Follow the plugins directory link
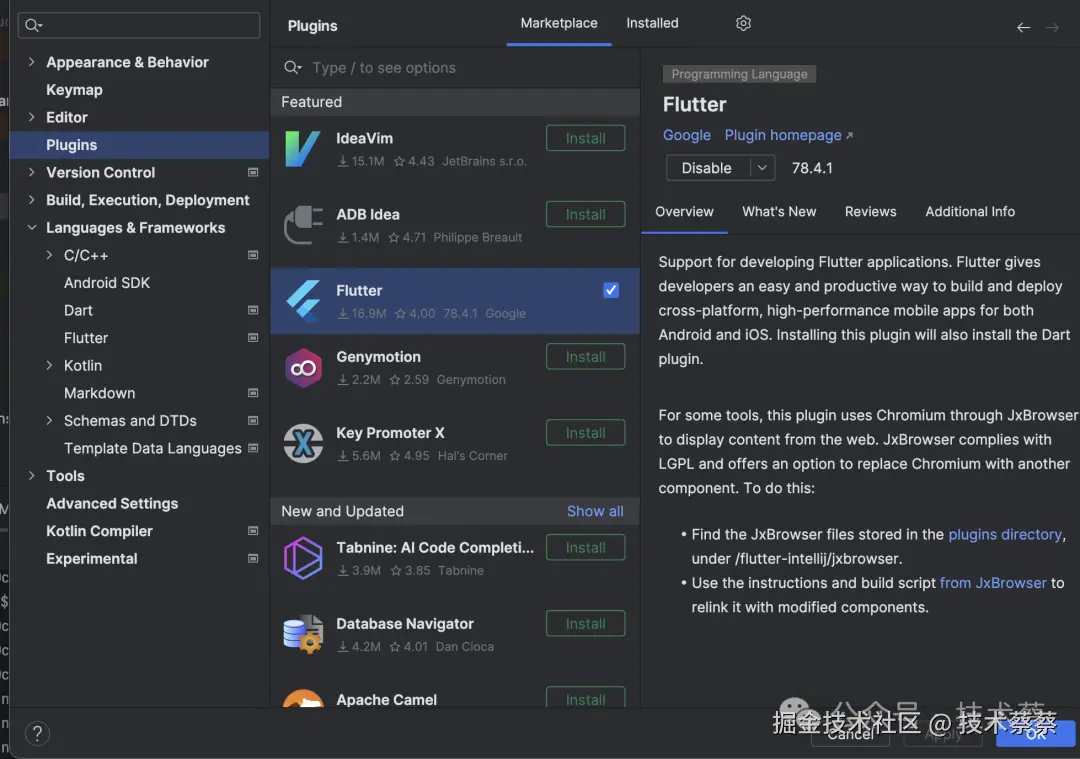The height and width of the screenshot is (759, 1080). pyautogui.click(x=1005, y=534)
